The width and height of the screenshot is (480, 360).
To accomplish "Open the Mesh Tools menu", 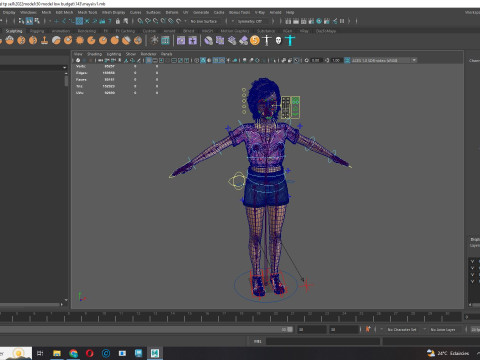I will tap(87, 12).
